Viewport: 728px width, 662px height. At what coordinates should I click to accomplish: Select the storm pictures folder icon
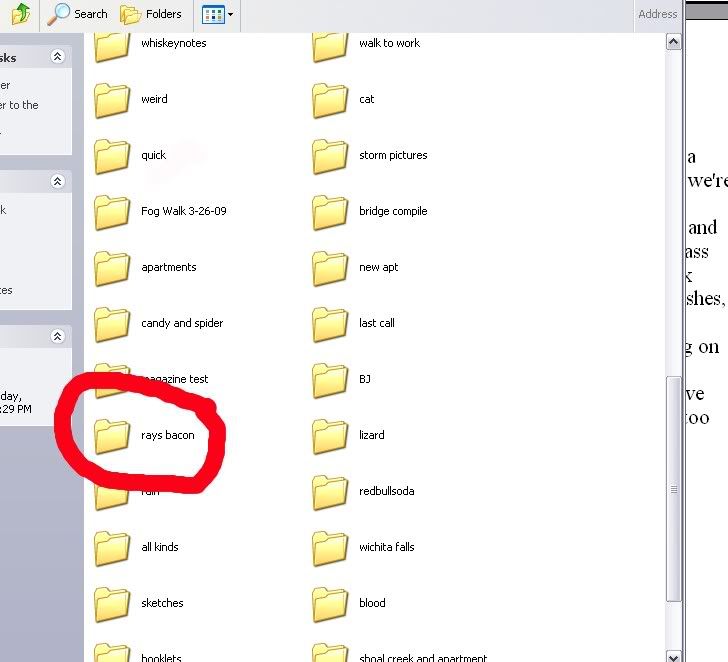click(x=330, y=156)
